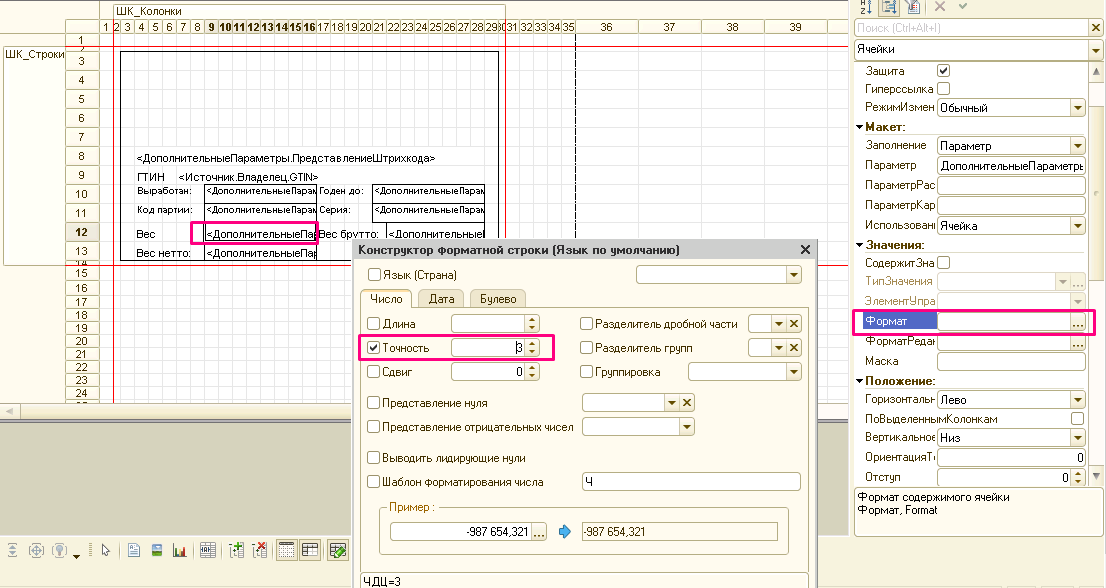
Task: Insert a picture via landscape icon
Action: [x=157, y=551]
